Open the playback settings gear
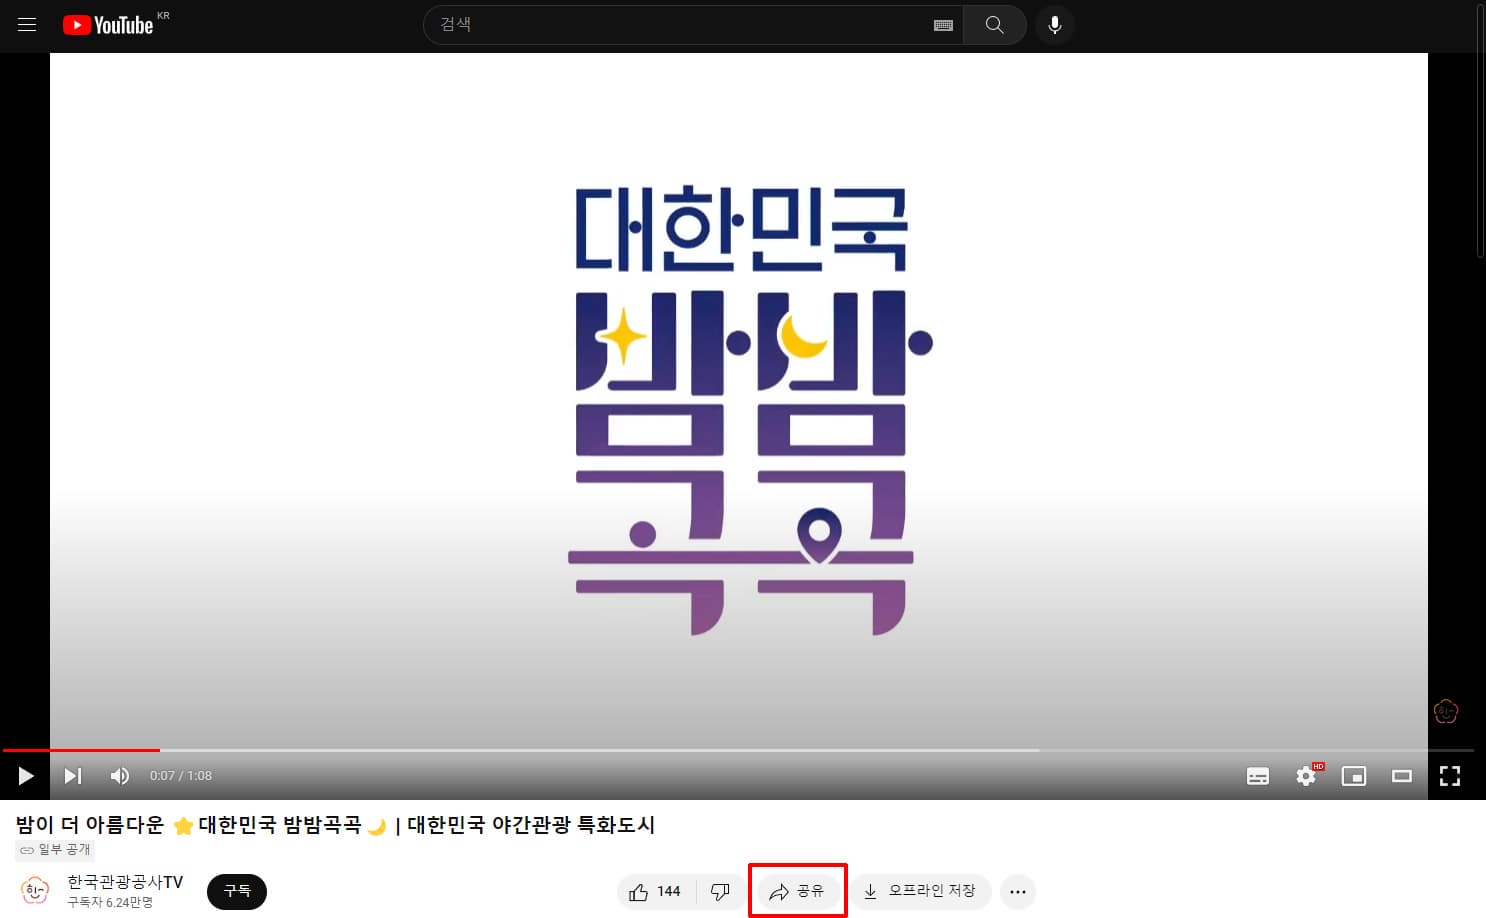 (1306, 776)
